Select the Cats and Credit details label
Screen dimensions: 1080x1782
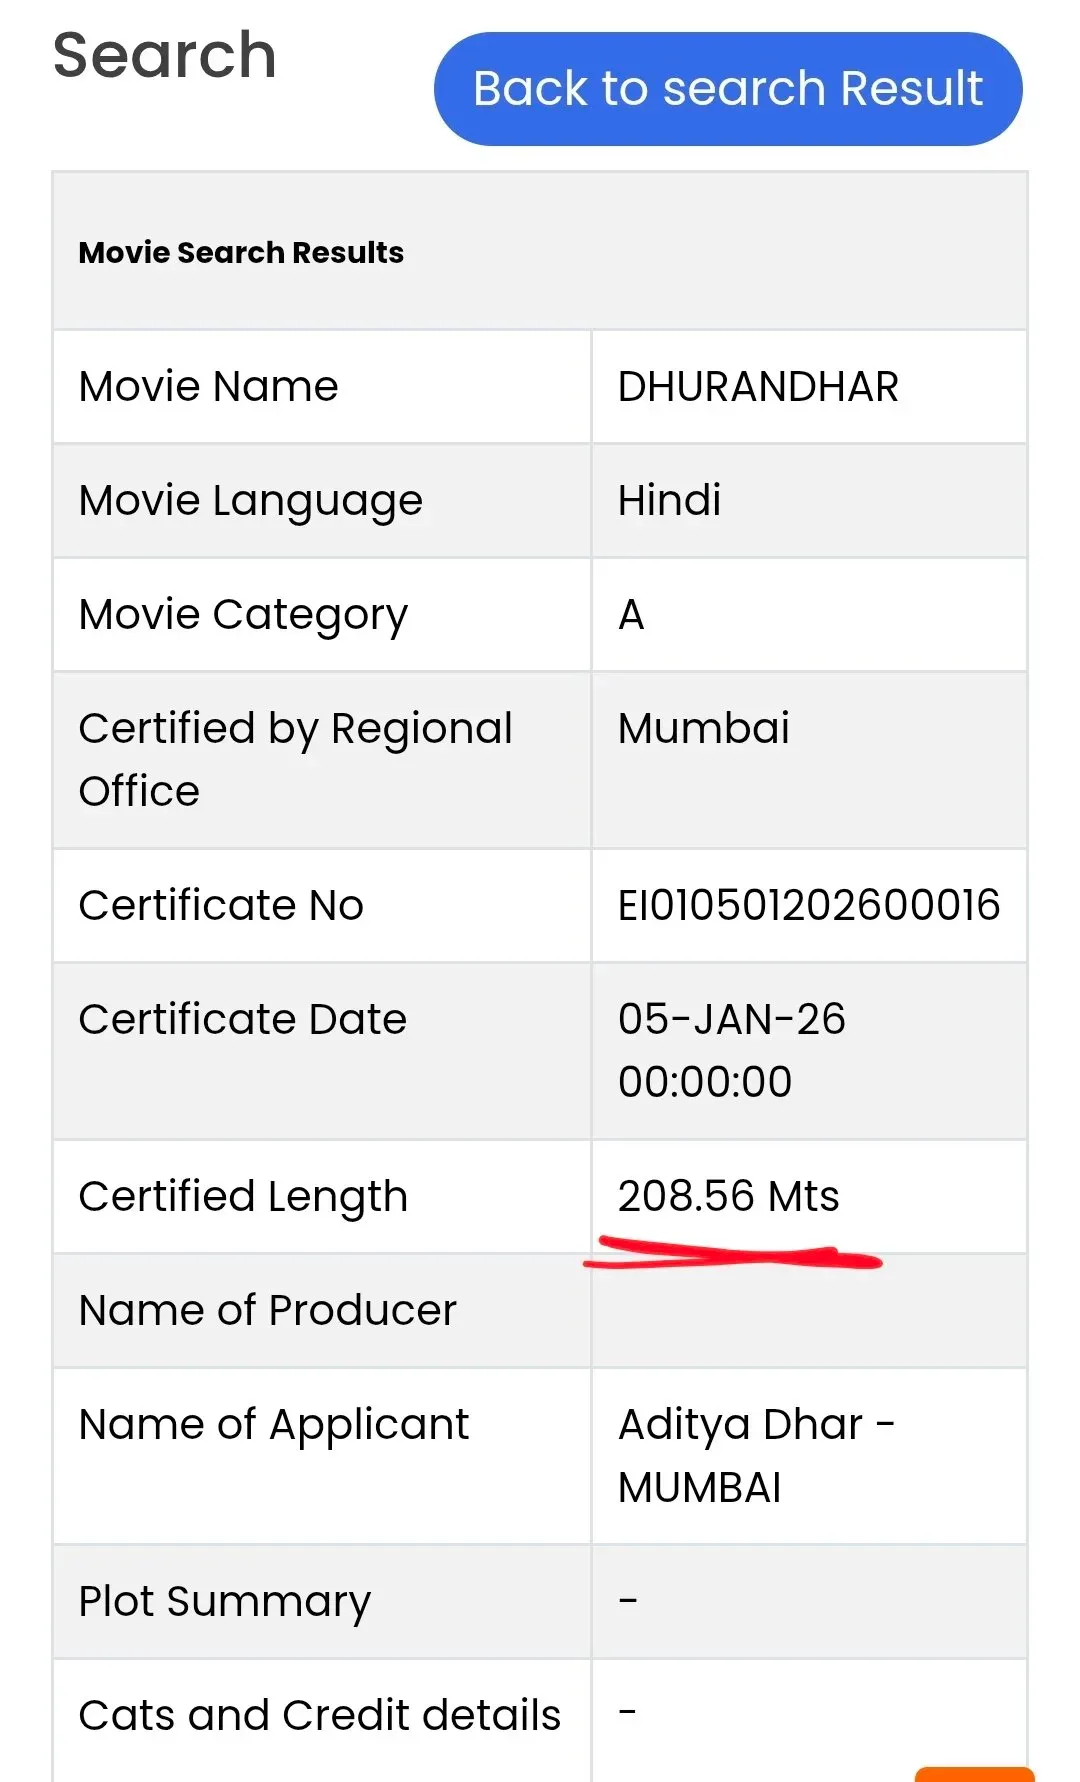(x=320, y=1714)
